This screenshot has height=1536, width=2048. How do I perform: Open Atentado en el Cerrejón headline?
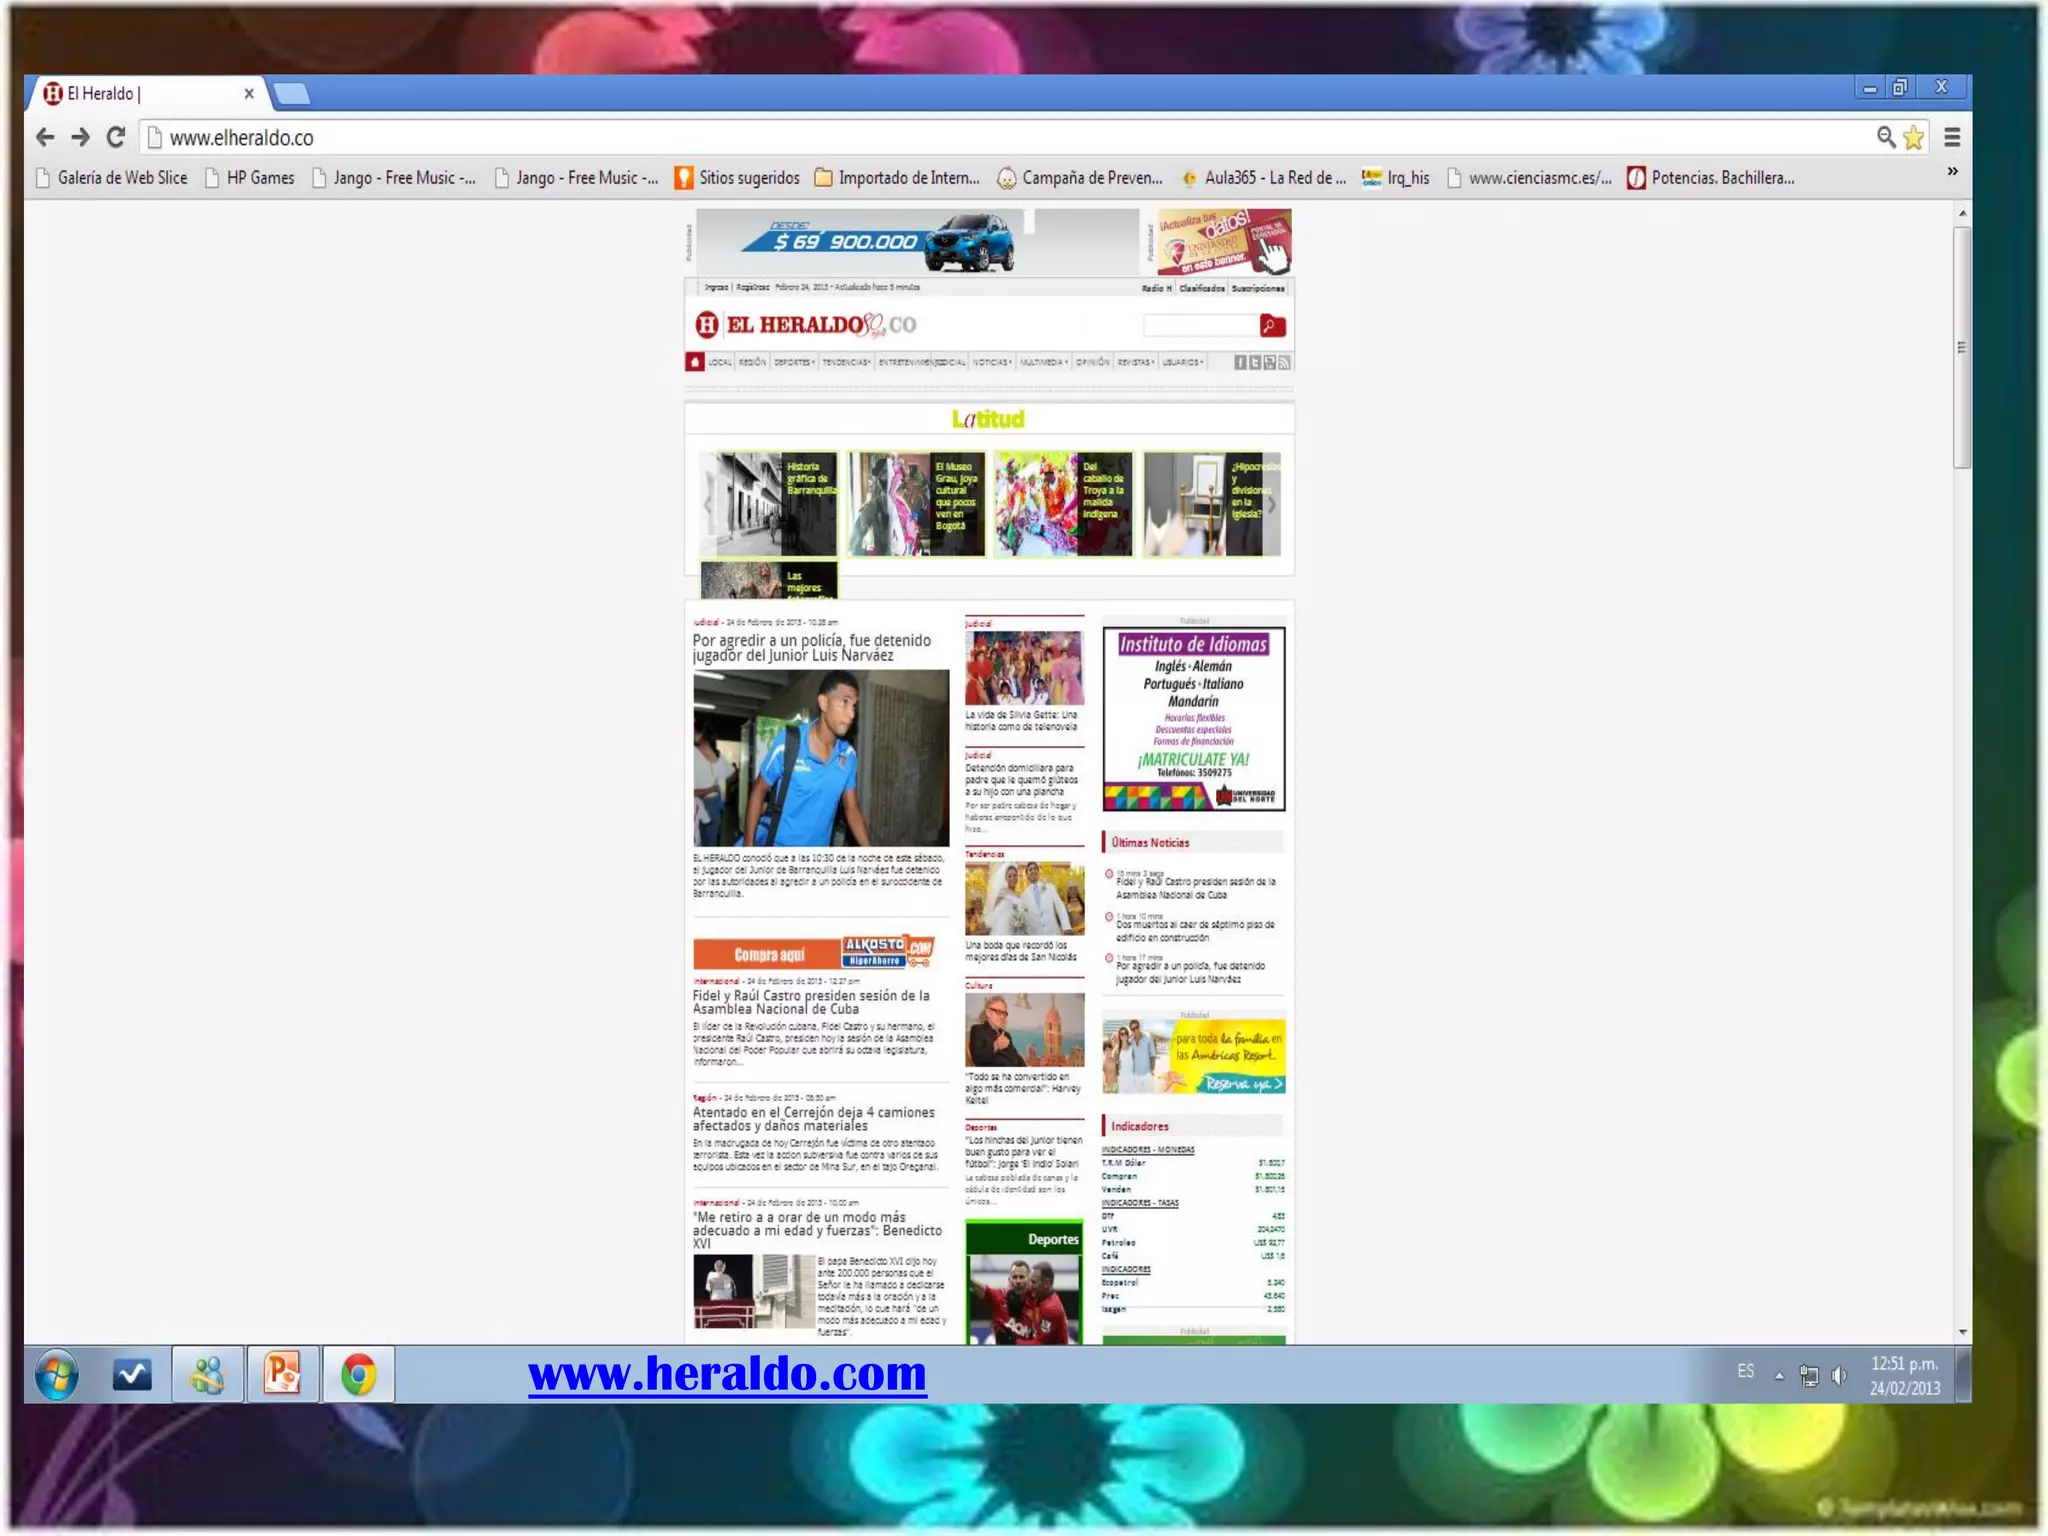click(x=814, y=1119)
